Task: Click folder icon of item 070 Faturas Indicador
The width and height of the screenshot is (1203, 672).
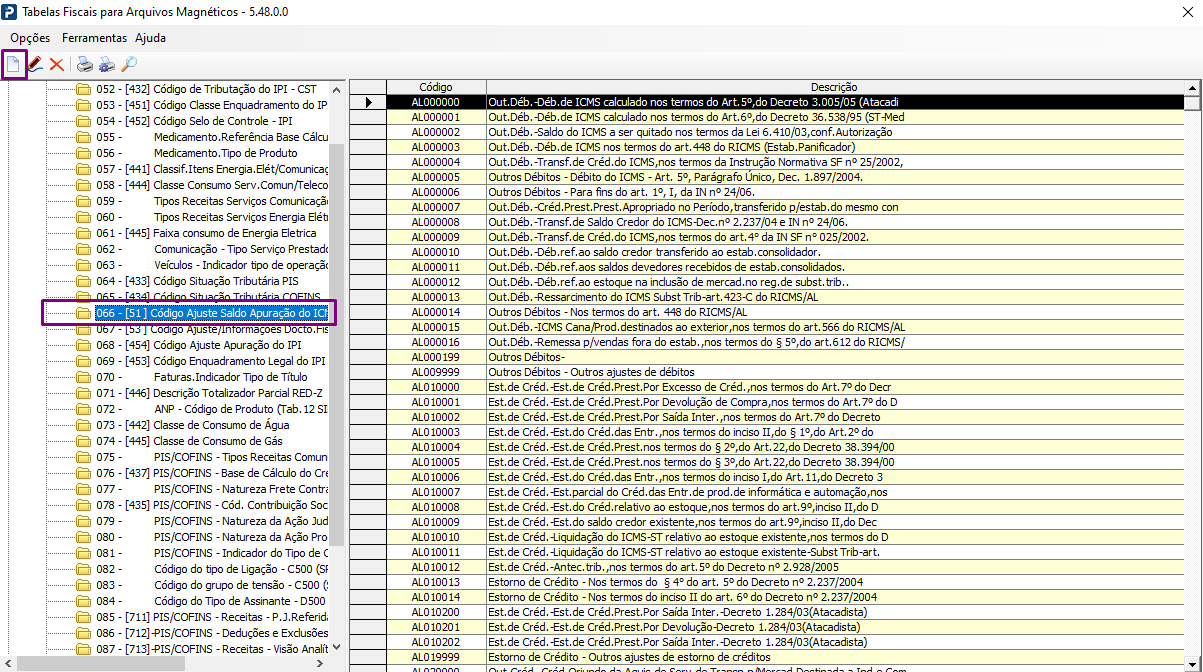Action: [x=83, y=377]
